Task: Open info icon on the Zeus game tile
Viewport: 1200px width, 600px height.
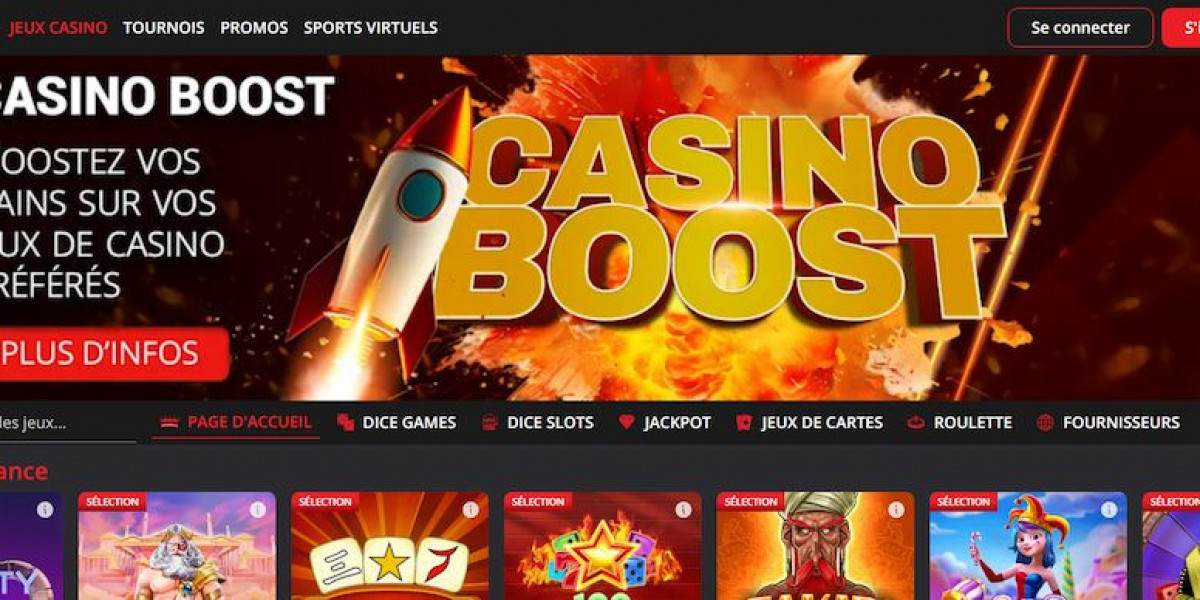Action: (258, 510)
